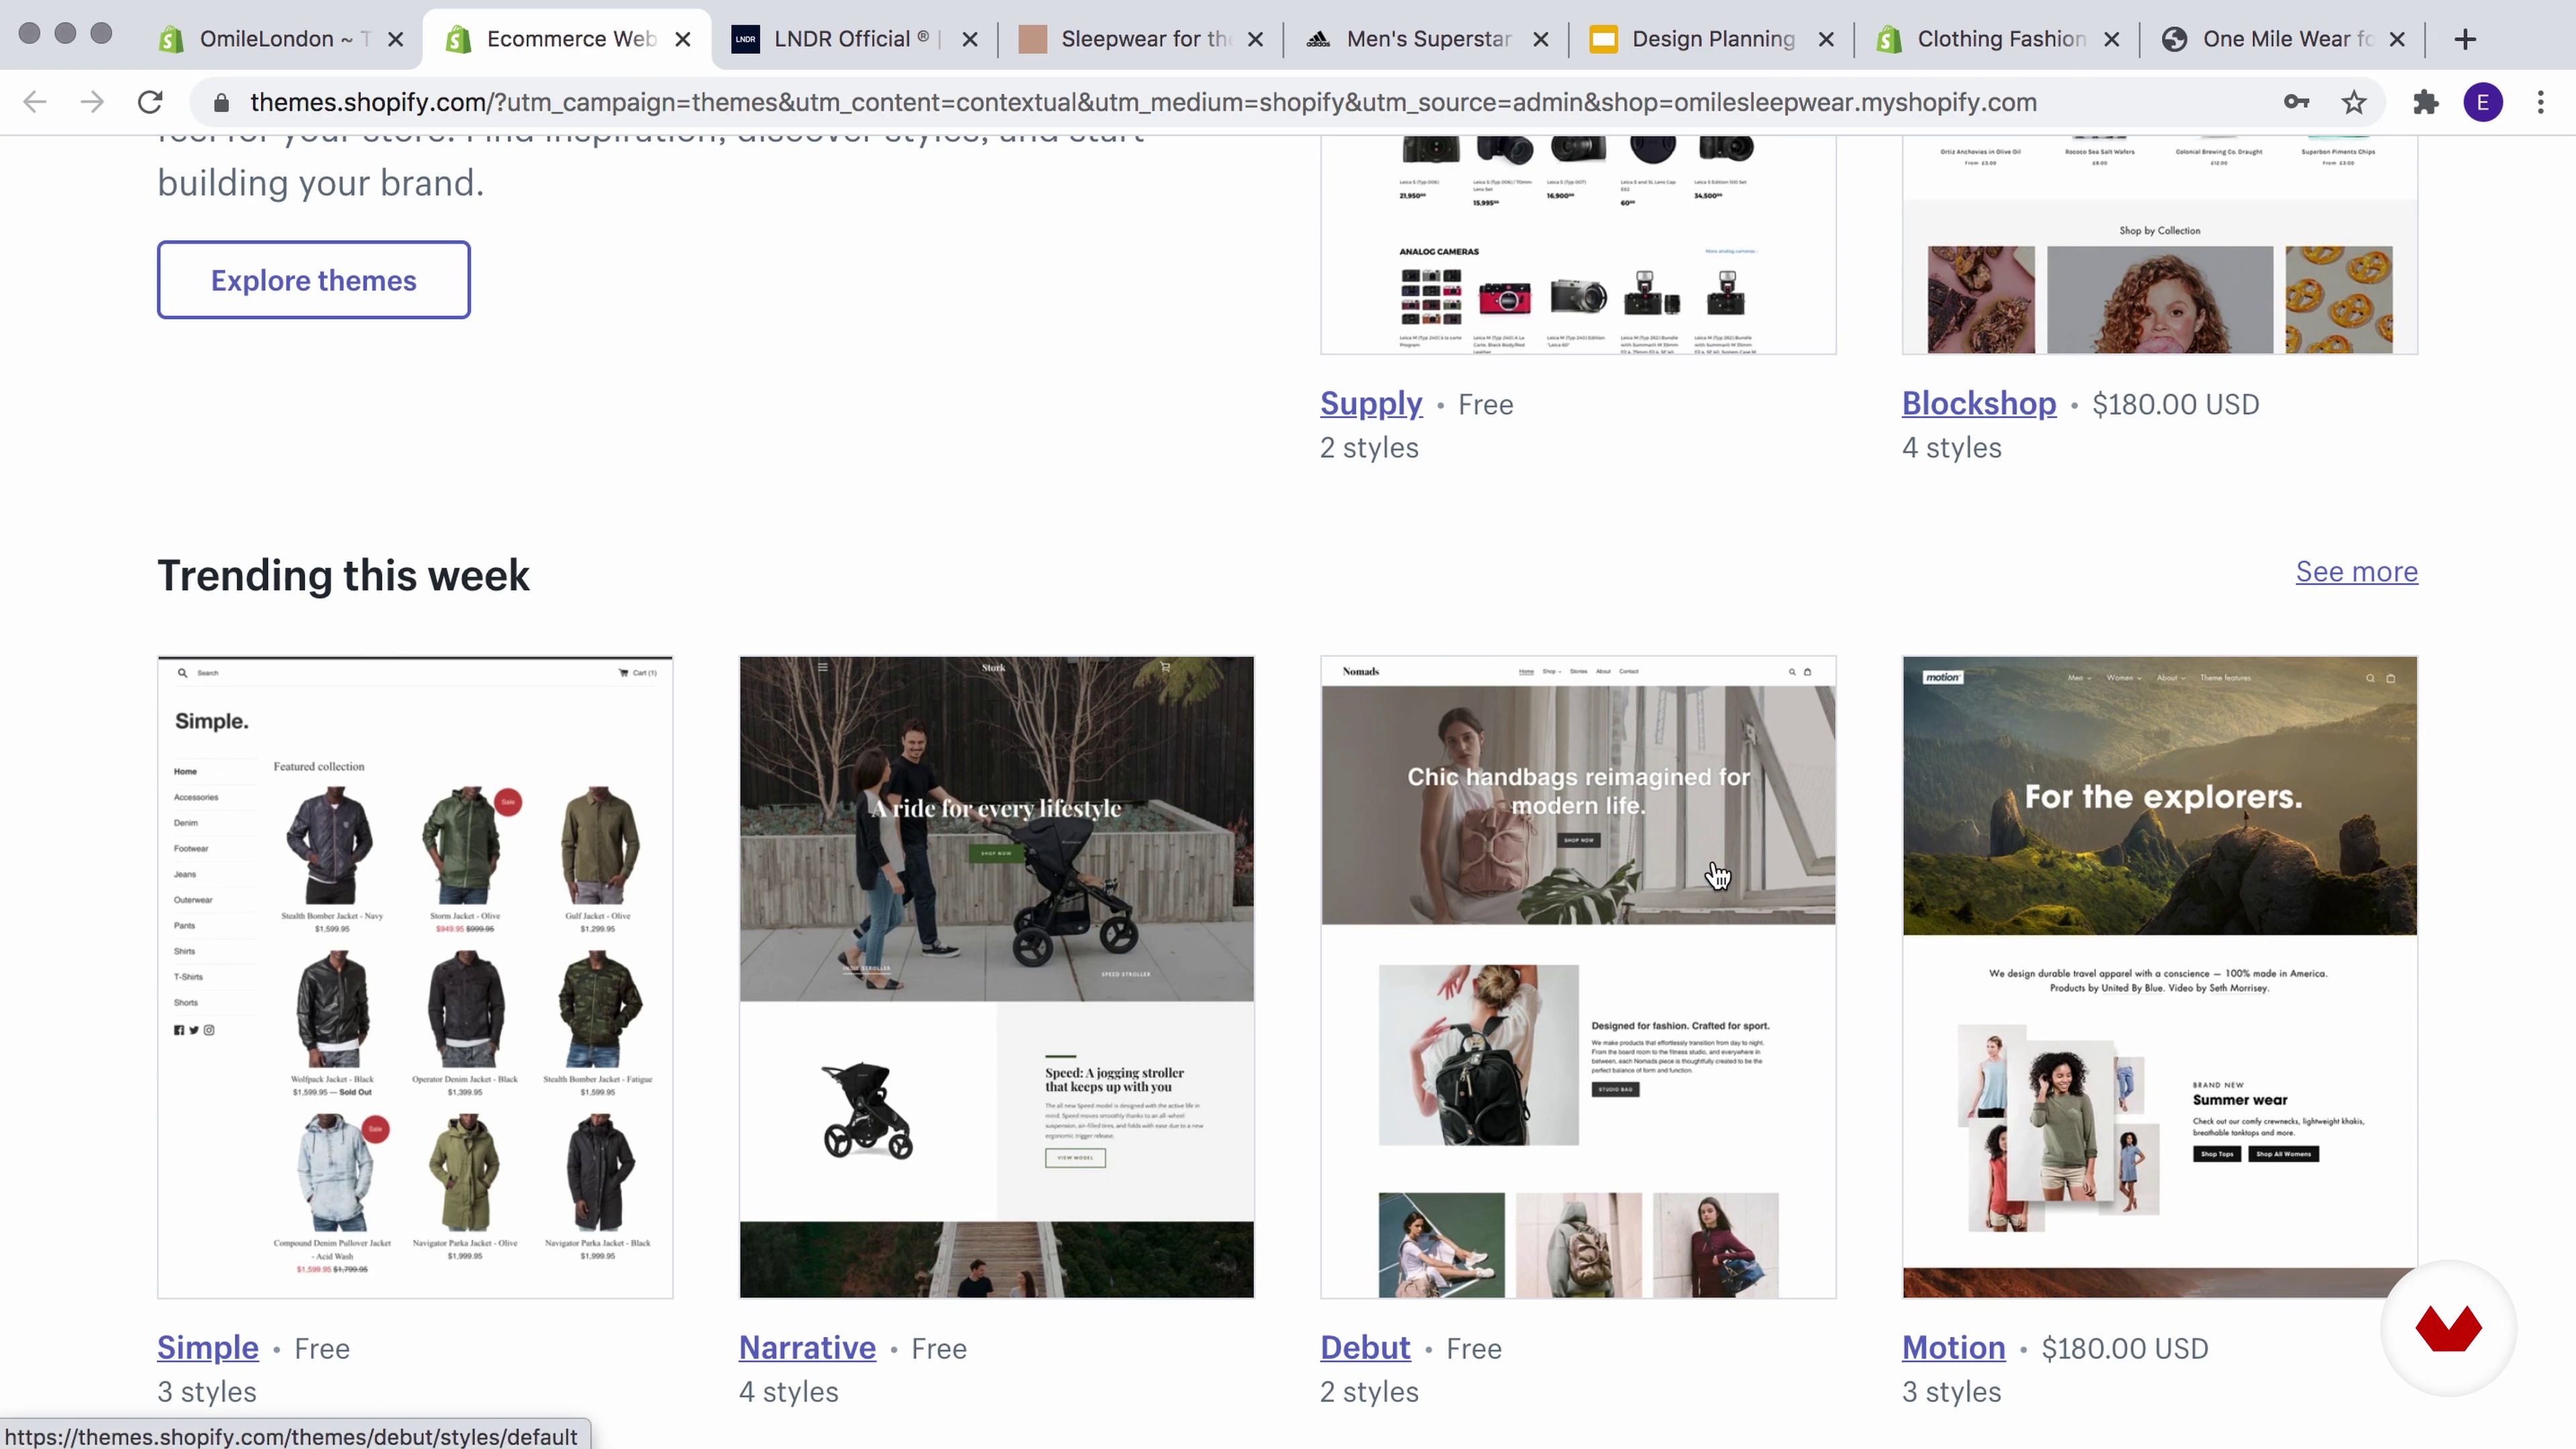2576x1449 pixels.
Task: Open the Blockshop theme link
Action: (x=1978, y=403)
